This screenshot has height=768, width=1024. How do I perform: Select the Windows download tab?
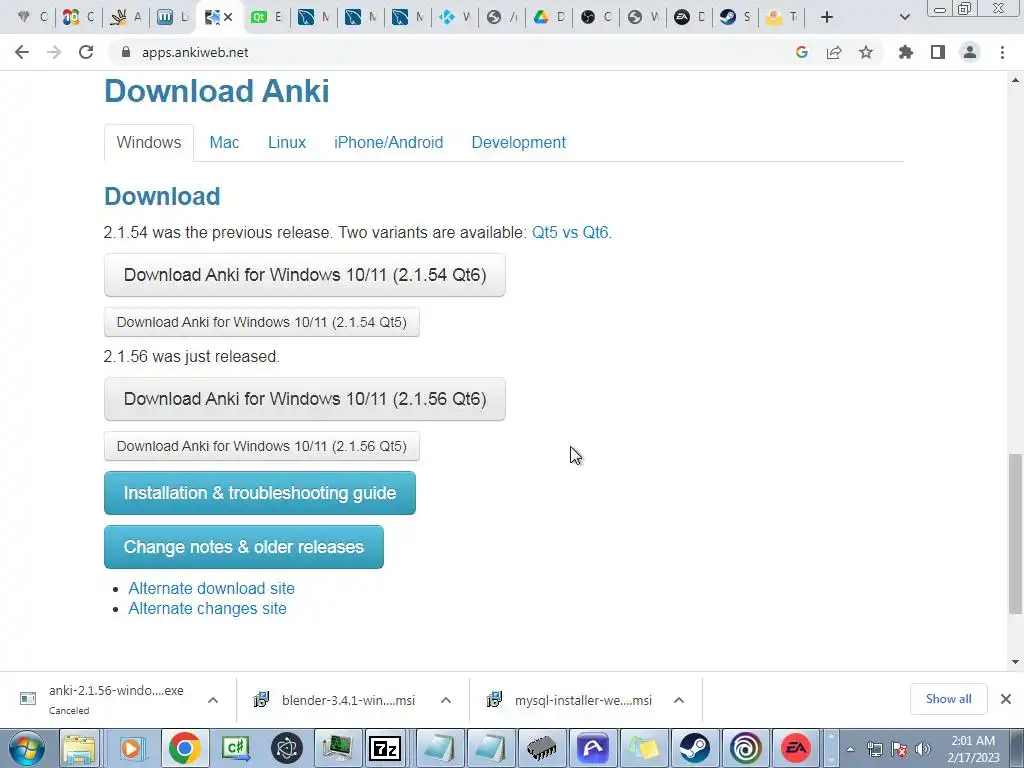[149, 142]
